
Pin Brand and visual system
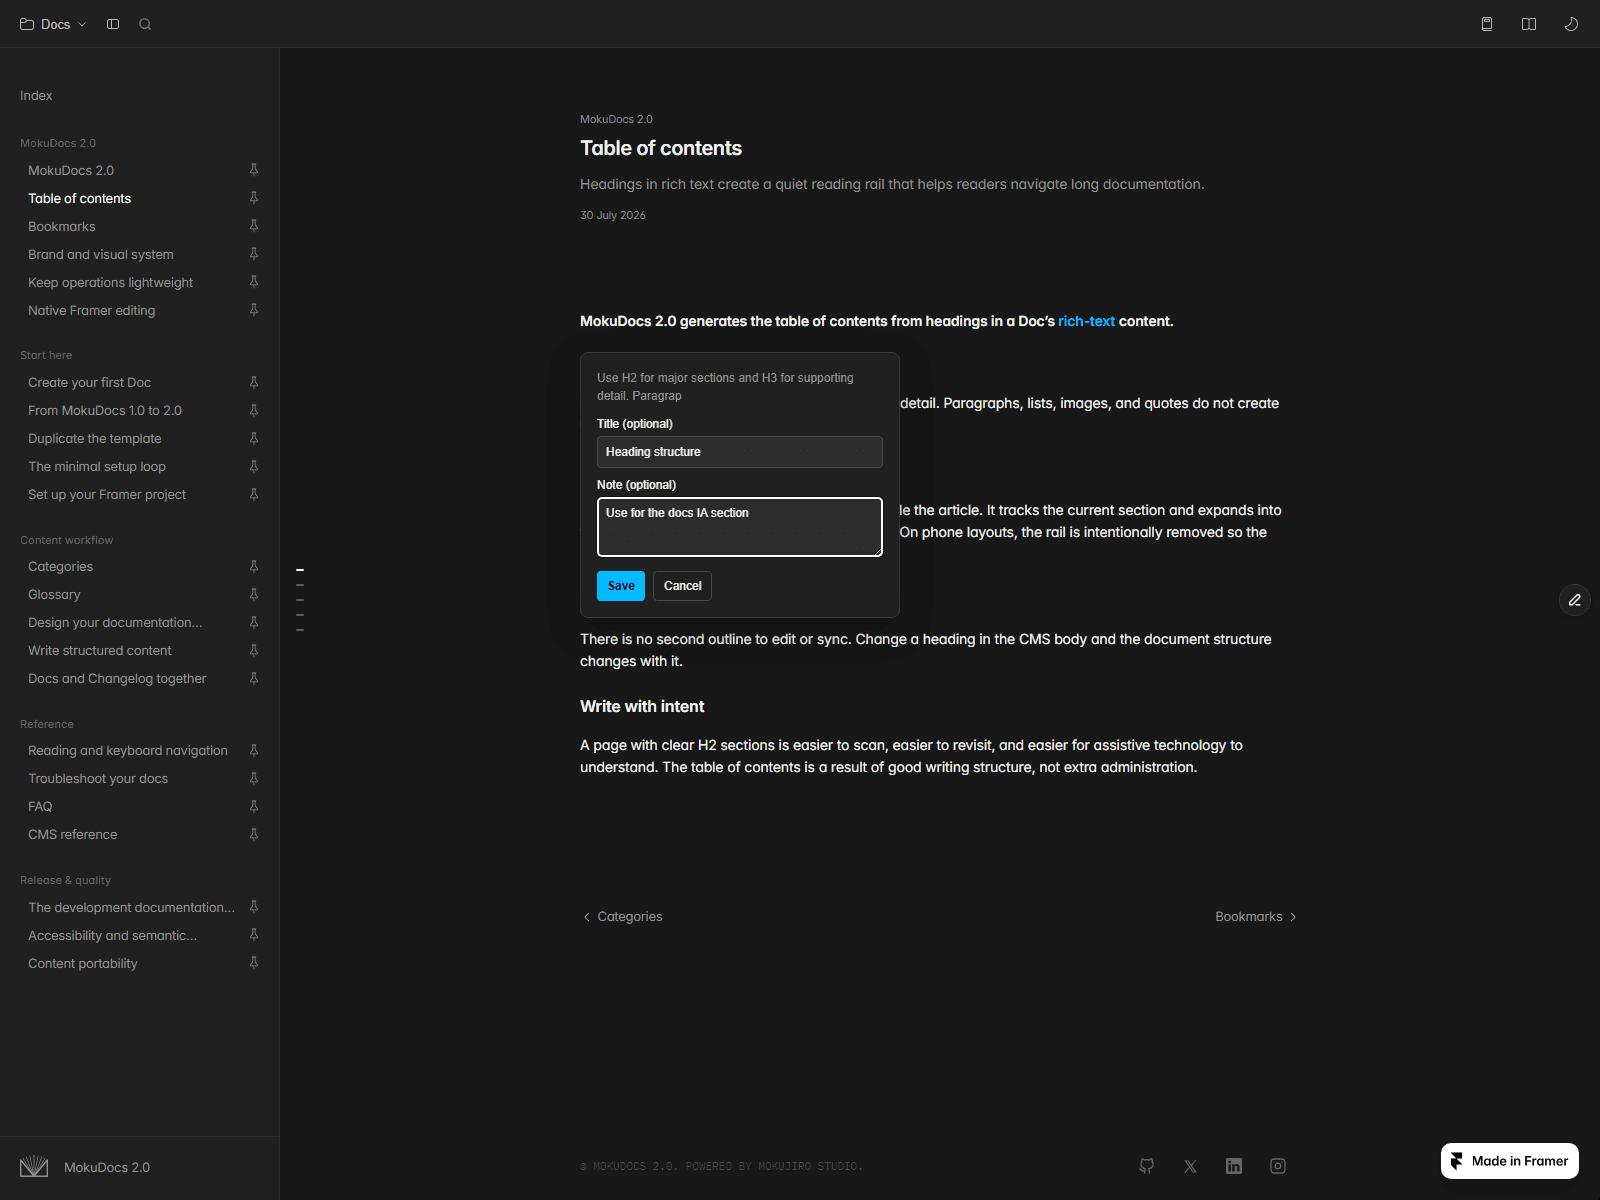pyautogui.click(x=254, y=254)
